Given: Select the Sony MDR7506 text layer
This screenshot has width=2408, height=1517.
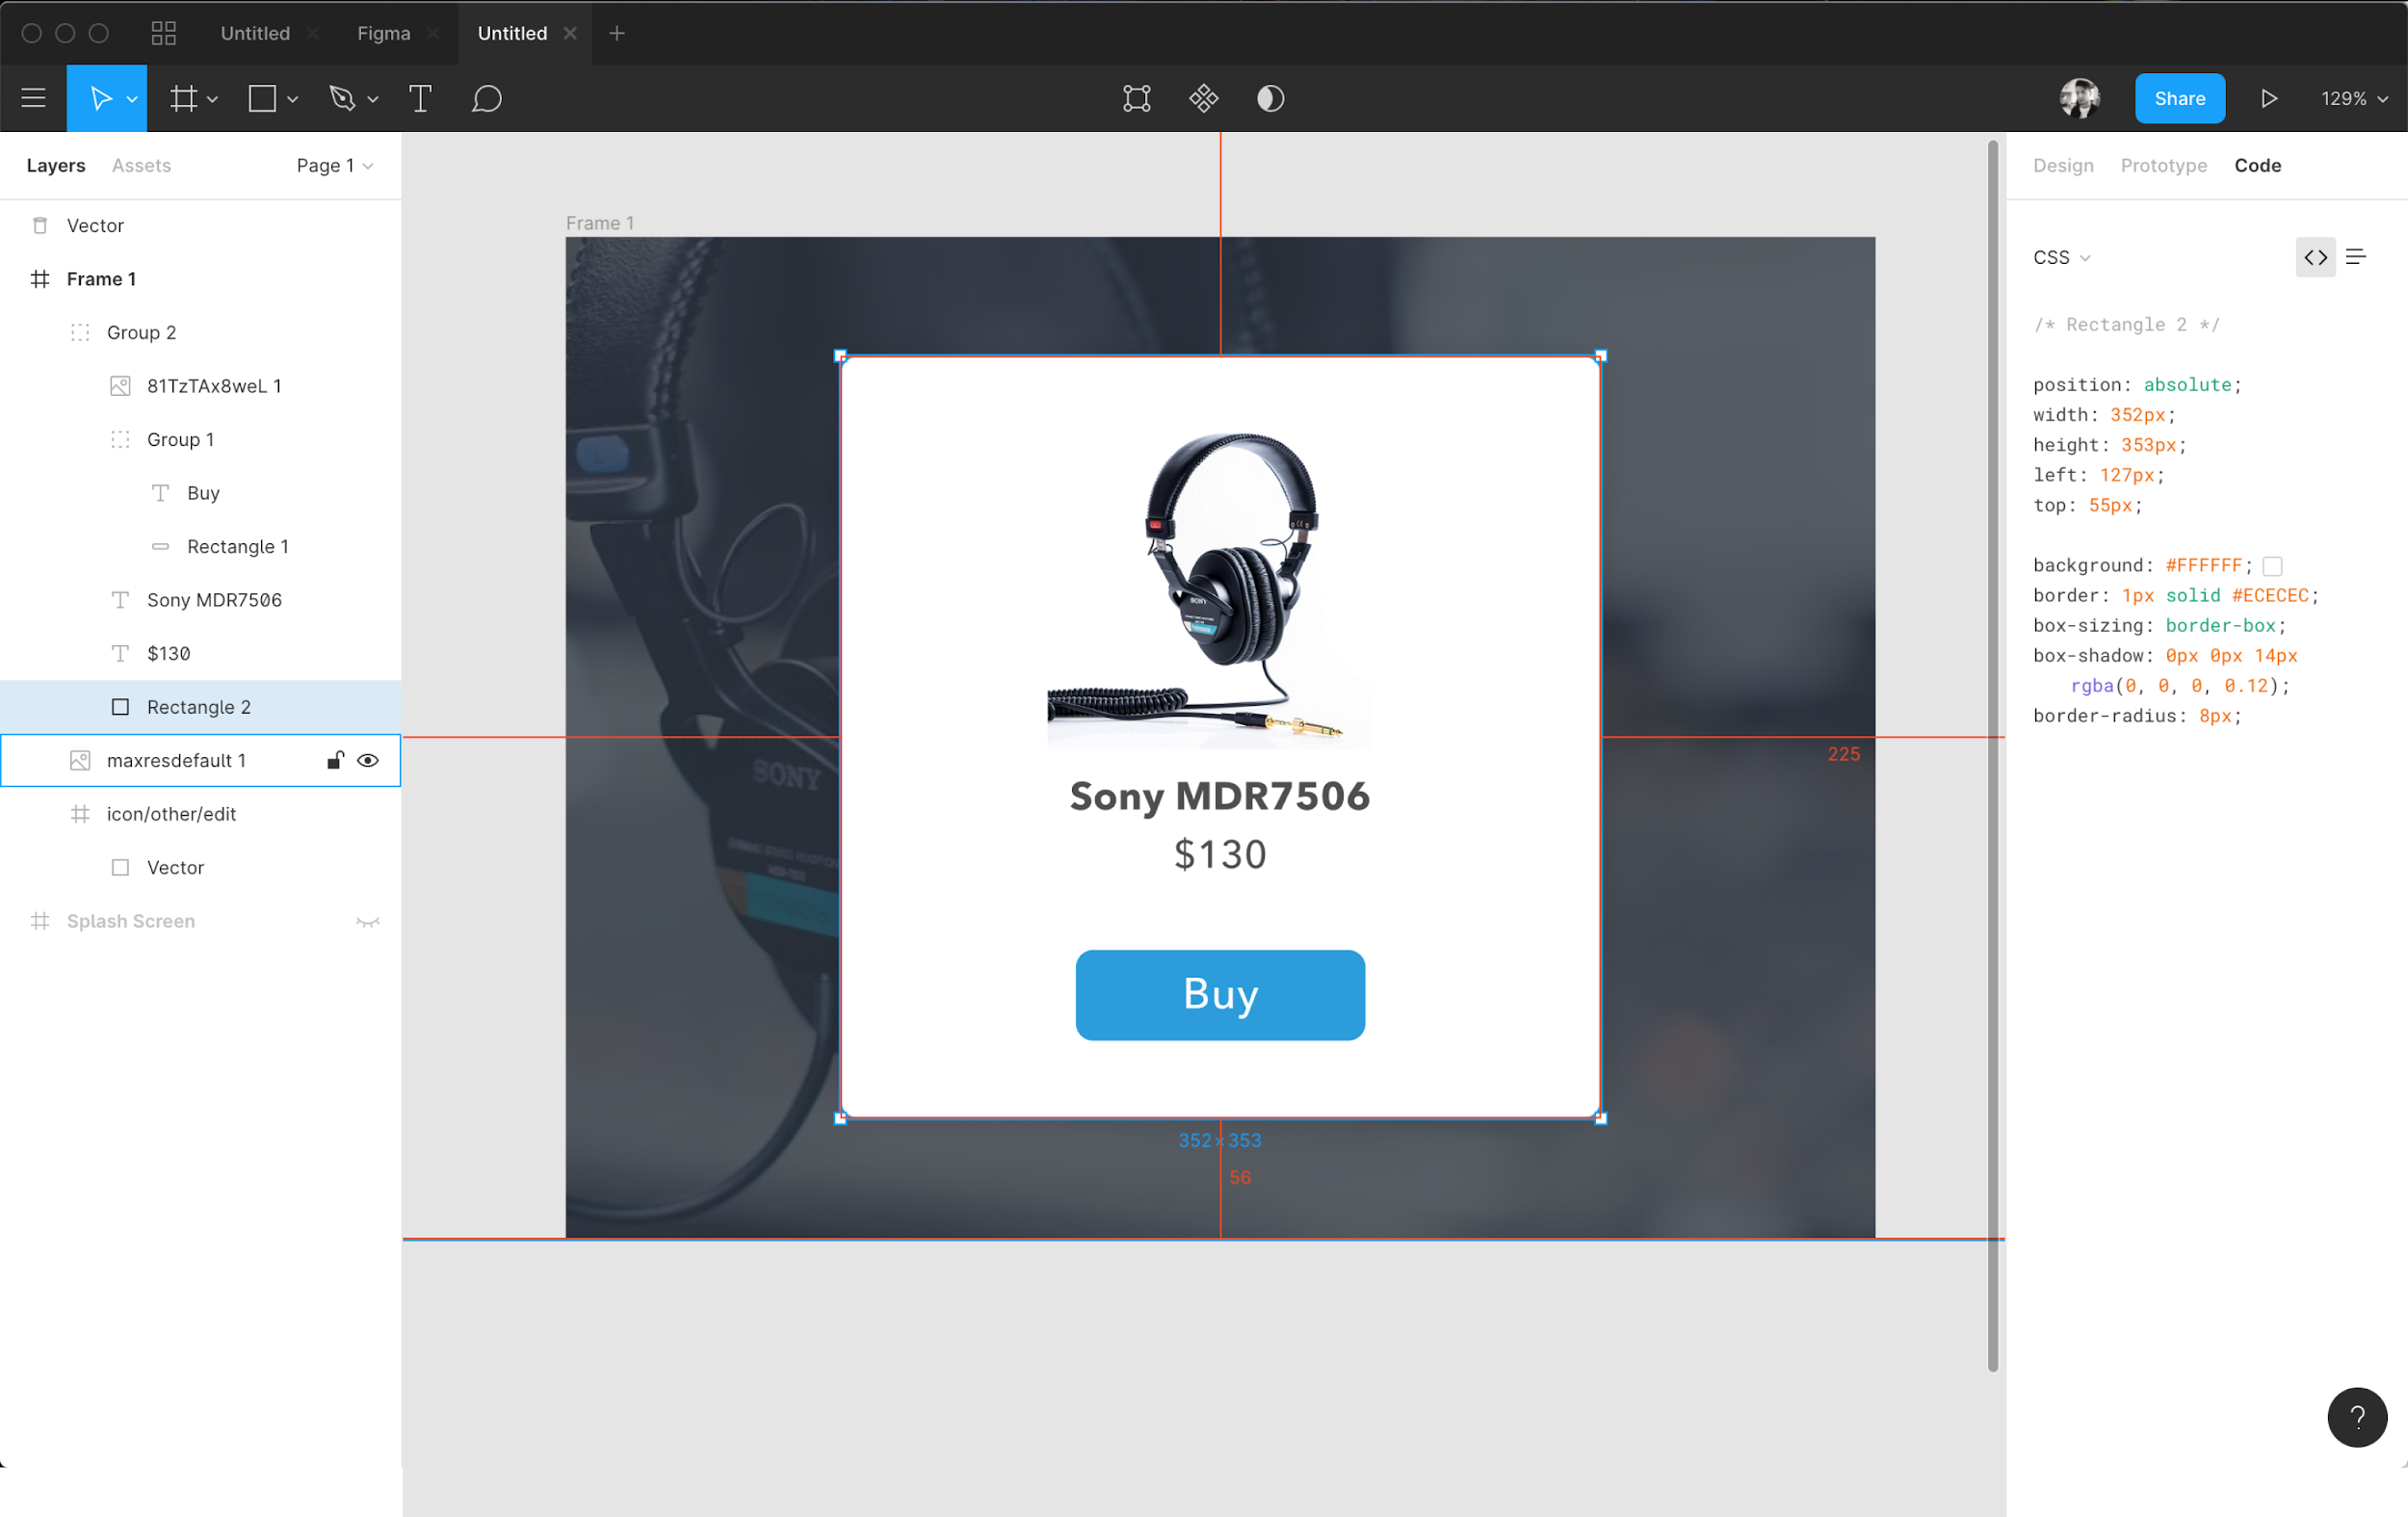Looking at the screenshot, I should [200, 600].
